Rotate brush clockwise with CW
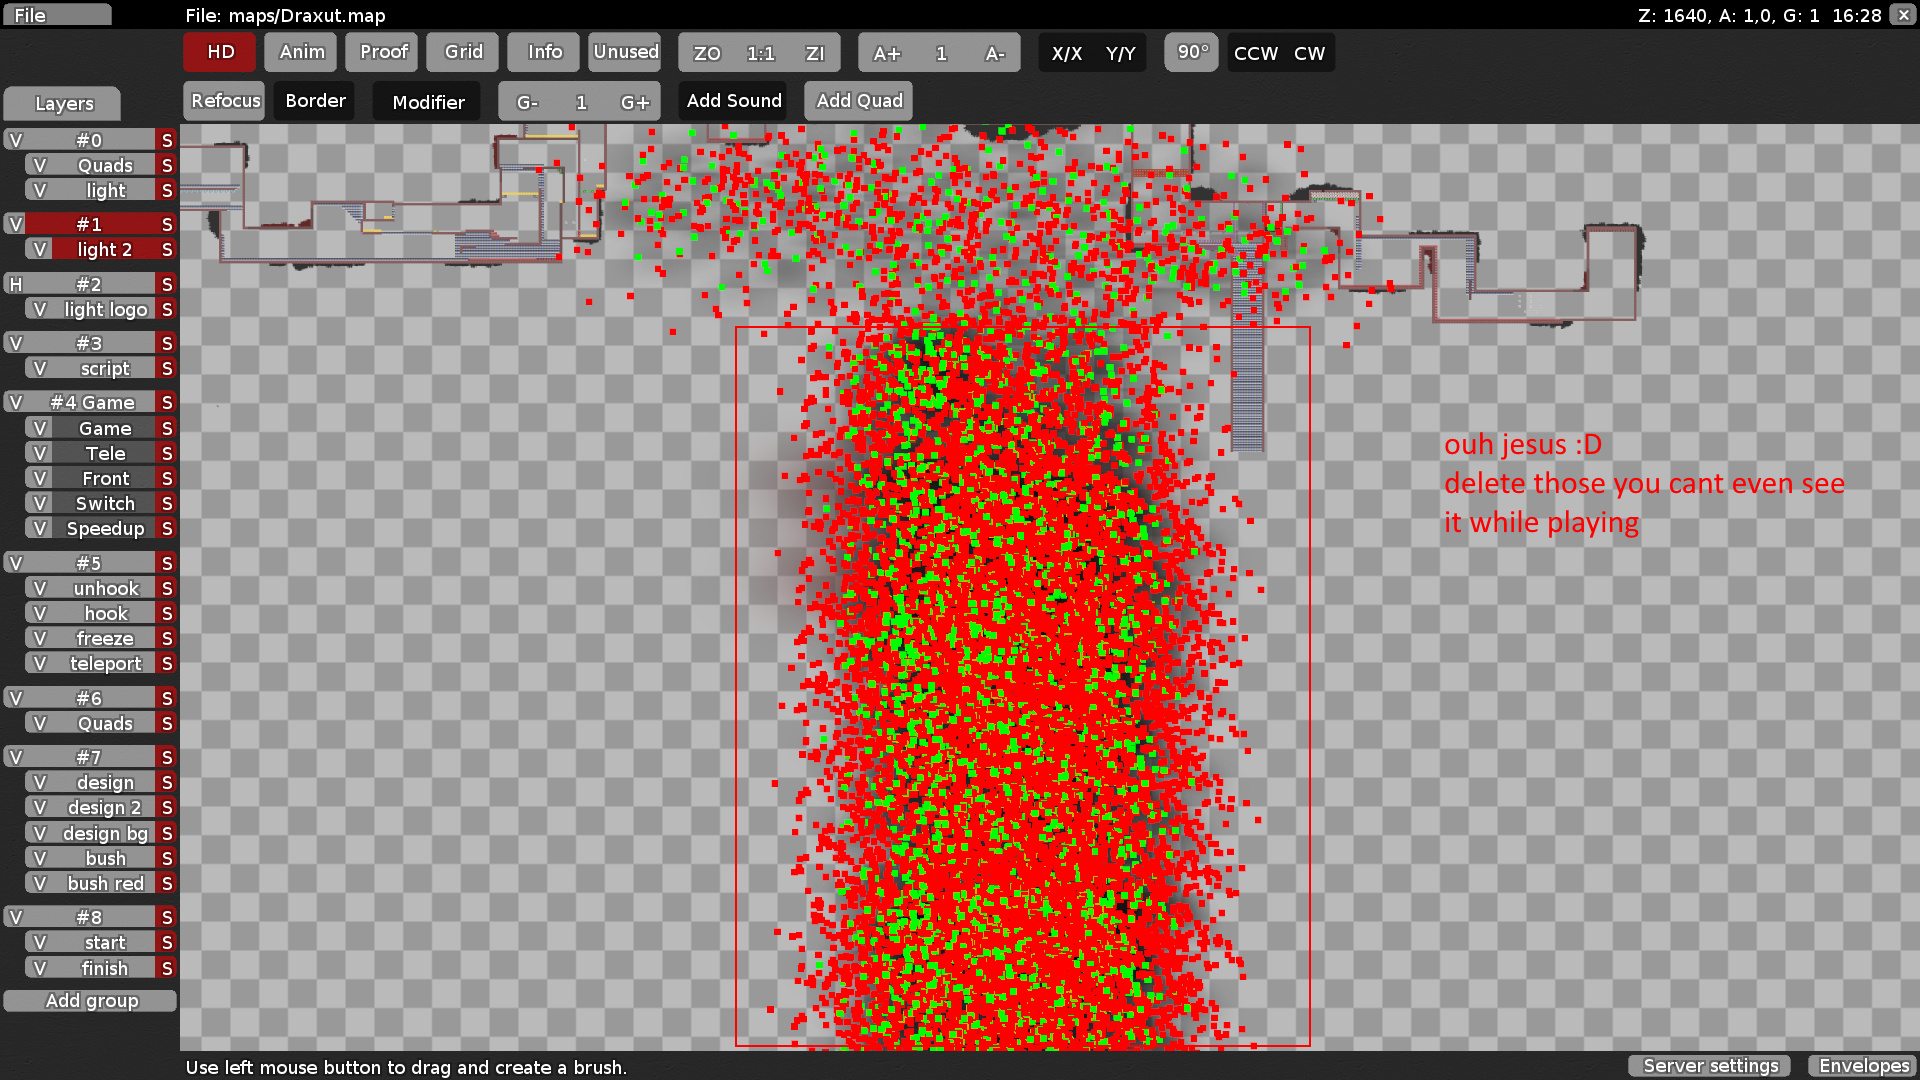The height and width of the screenshot is (1080, 1920). pos(1309,53)
